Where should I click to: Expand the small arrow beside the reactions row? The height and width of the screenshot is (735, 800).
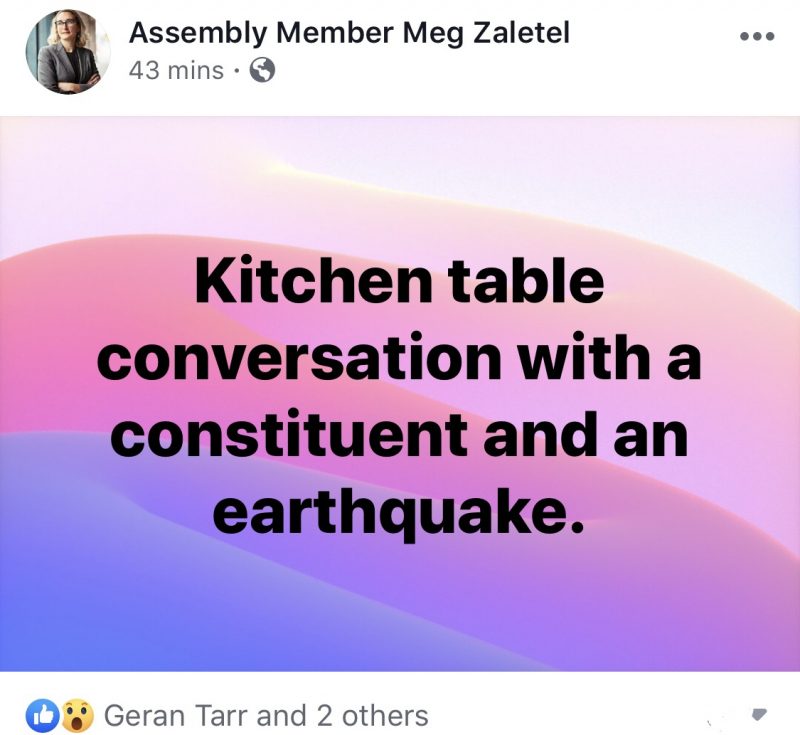[x=760, y=714]
